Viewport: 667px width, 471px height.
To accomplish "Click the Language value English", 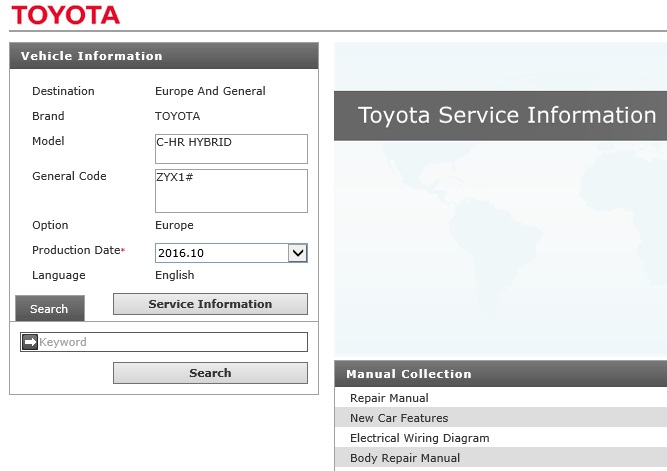I will click(x=174, y=275).
